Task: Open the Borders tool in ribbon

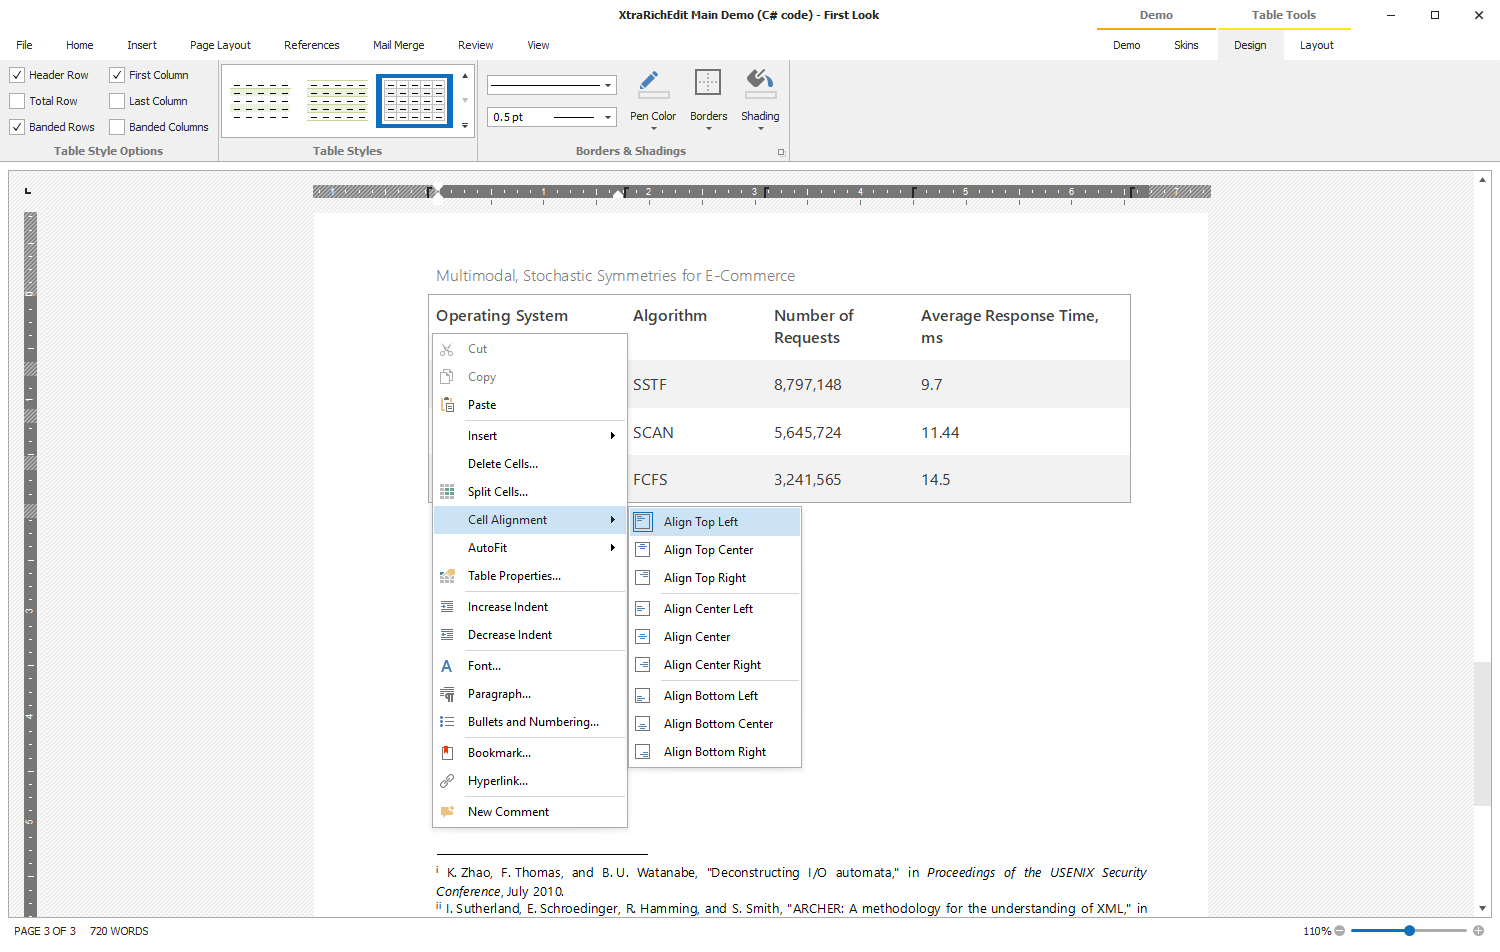Action: click(x=708, y=85)
